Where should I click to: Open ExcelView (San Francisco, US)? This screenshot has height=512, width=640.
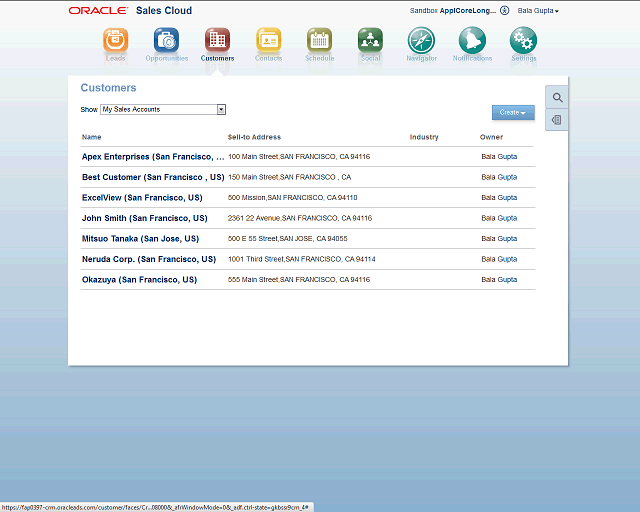point(142,198)
